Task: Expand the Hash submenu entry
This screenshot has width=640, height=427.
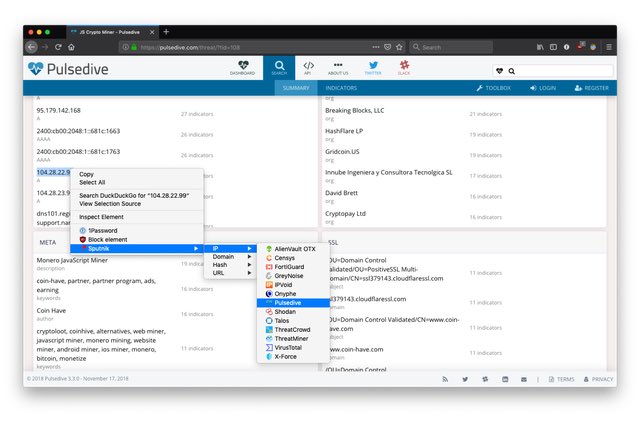Action: pos(230,265)
